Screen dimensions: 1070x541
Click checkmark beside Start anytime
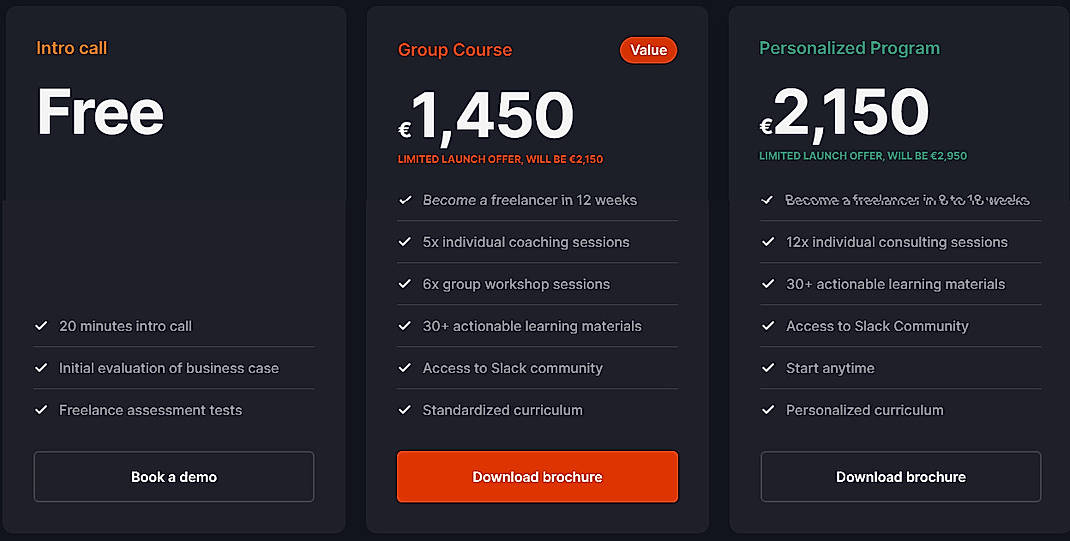[768, 368]
